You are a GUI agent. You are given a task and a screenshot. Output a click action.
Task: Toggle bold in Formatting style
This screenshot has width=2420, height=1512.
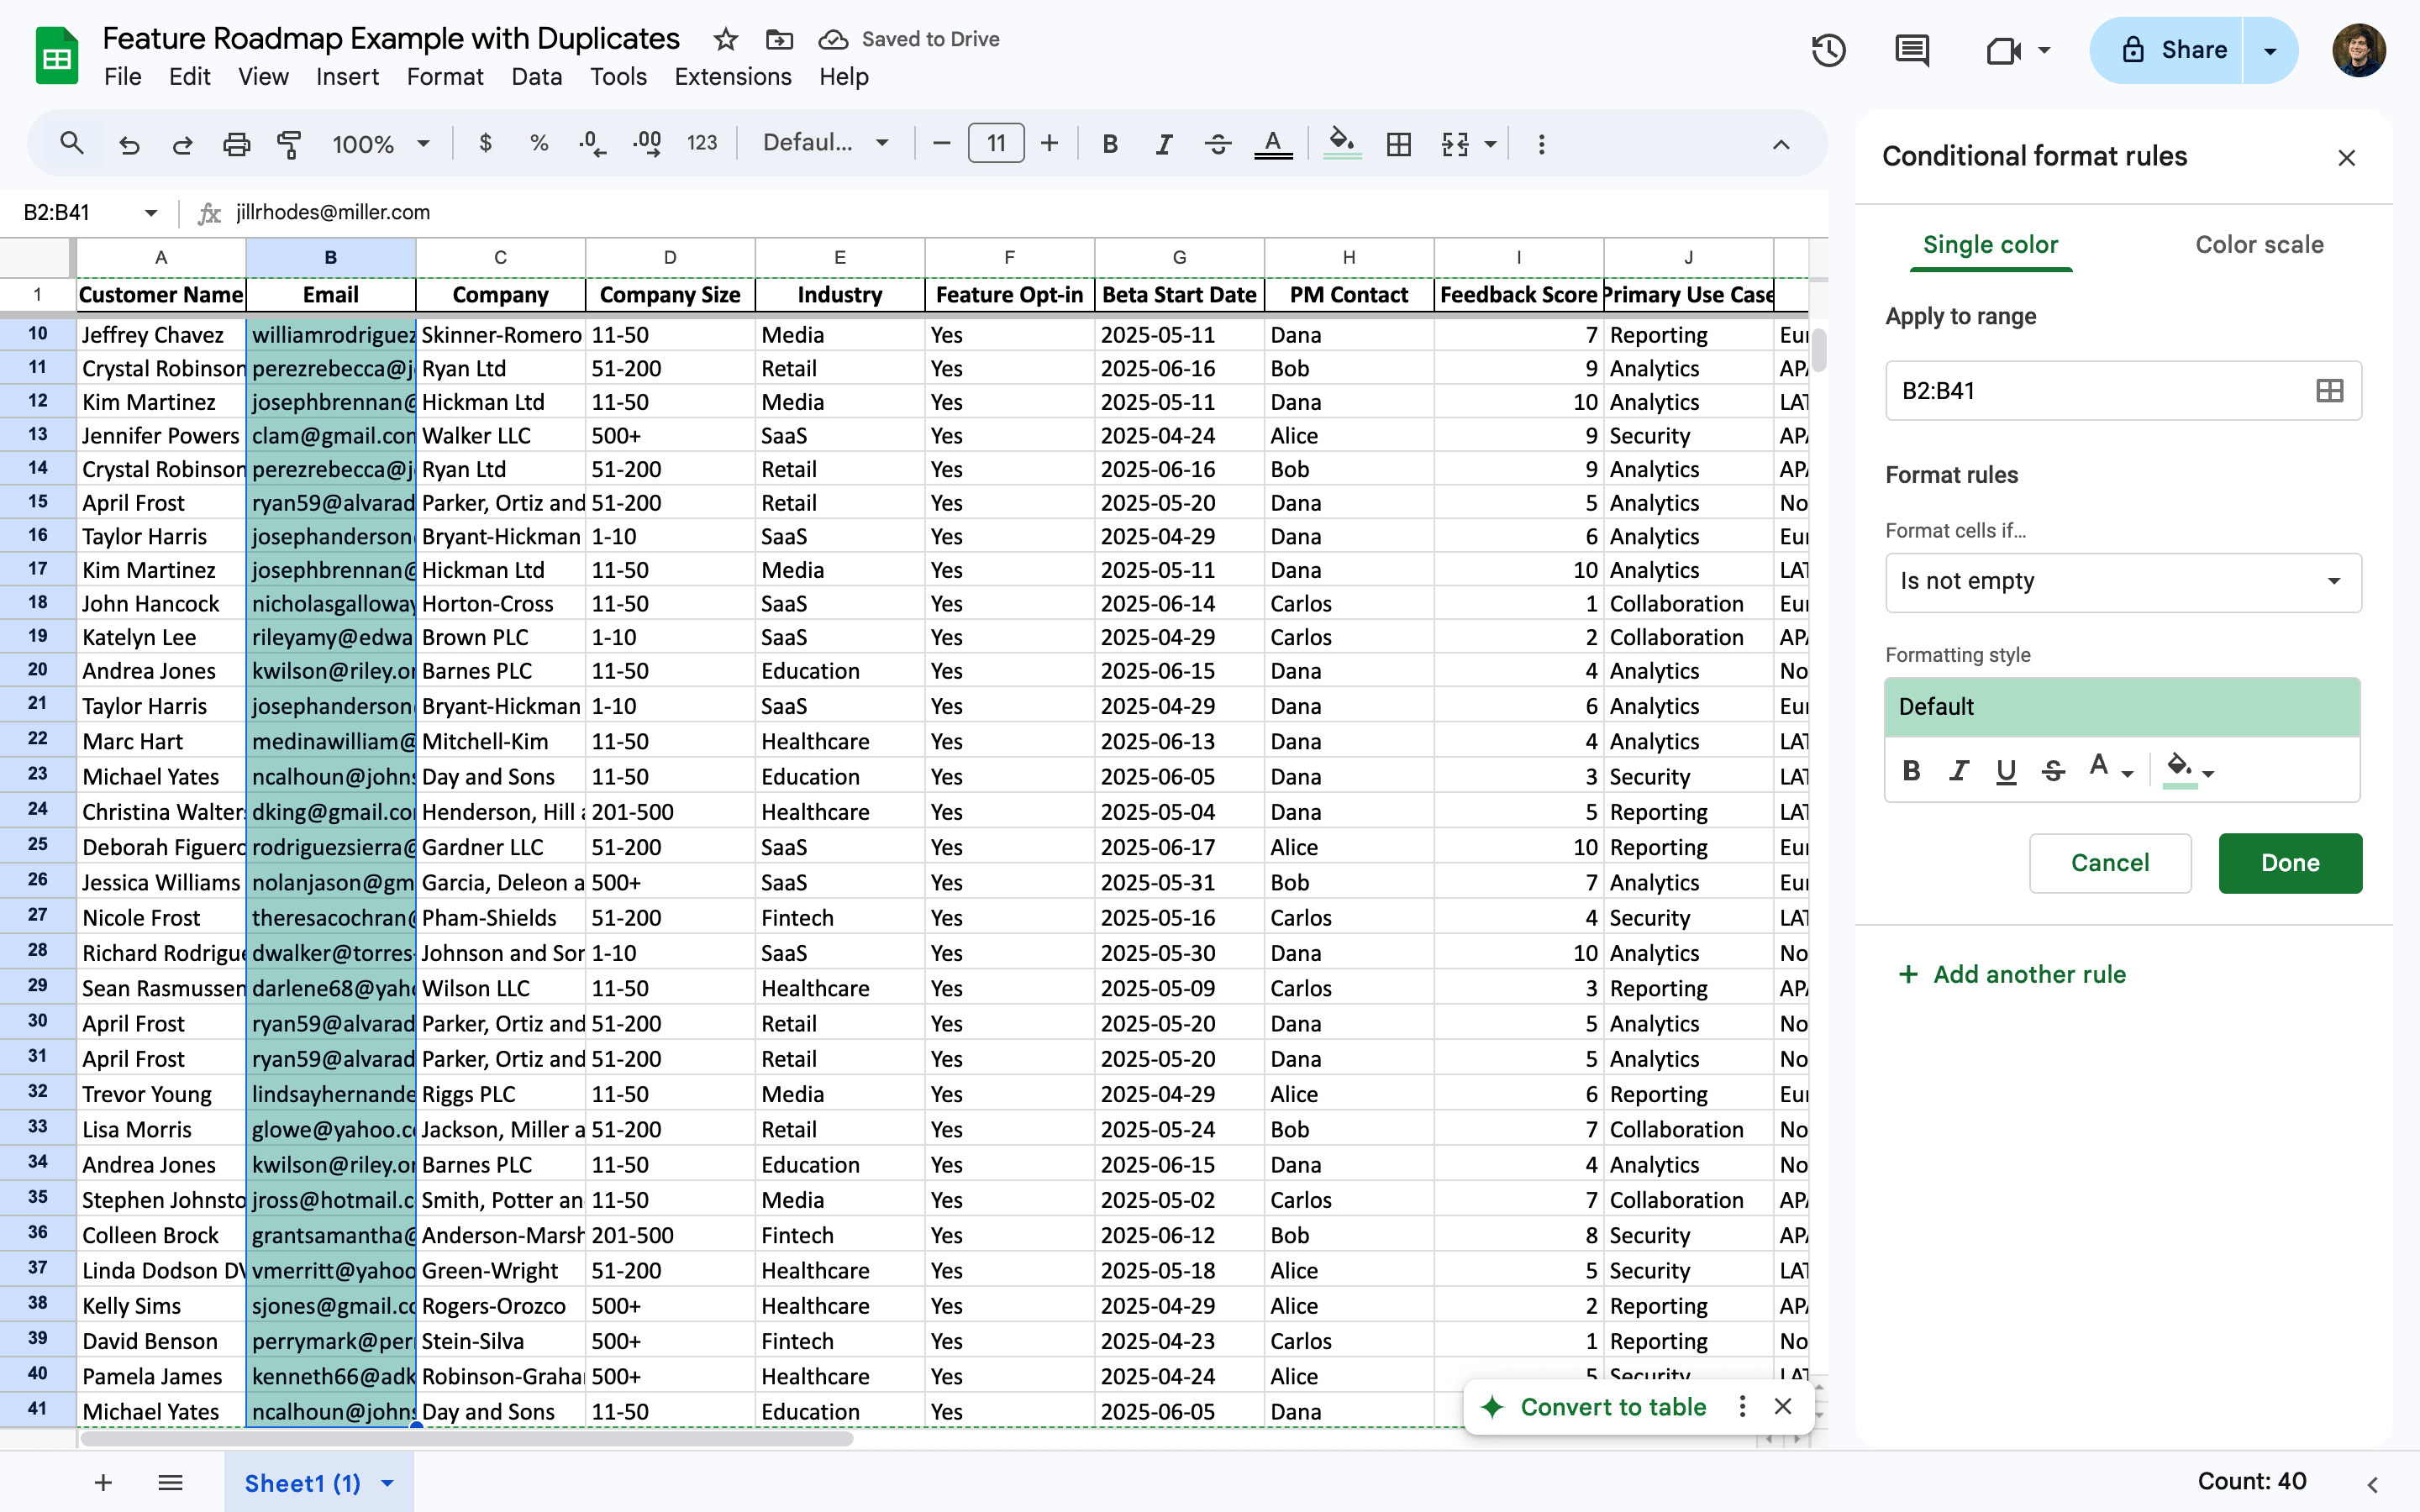pos(1911,770)
